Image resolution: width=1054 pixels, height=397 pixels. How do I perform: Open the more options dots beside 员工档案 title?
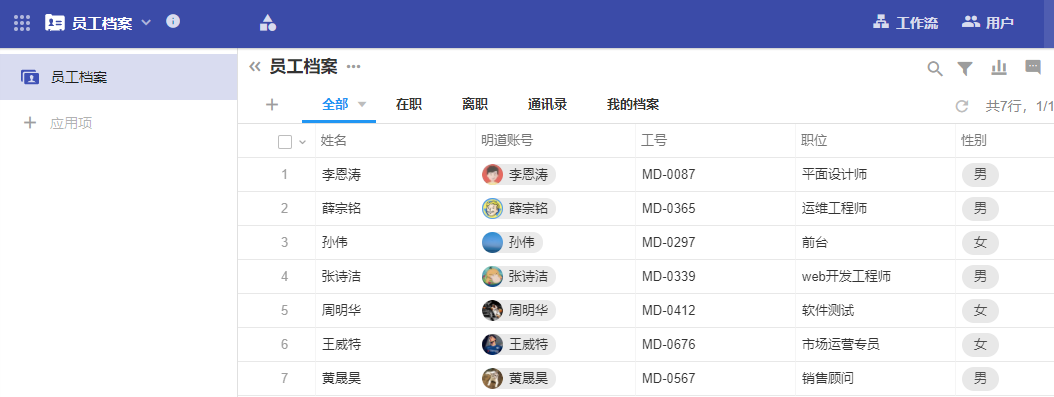coord(354,67)
